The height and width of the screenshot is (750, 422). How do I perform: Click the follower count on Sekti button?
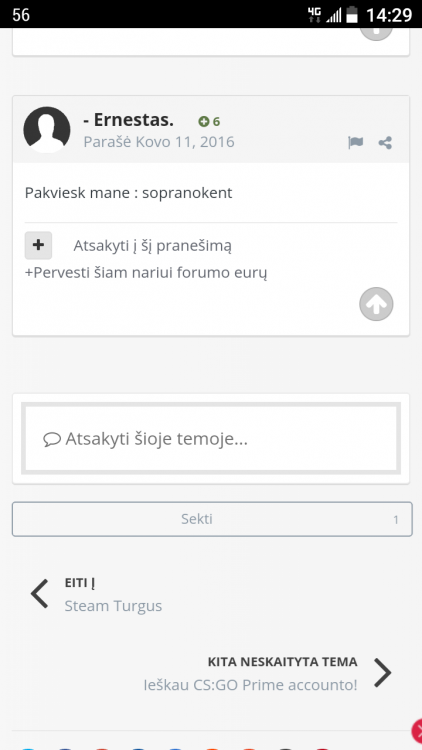coord(396,519)
